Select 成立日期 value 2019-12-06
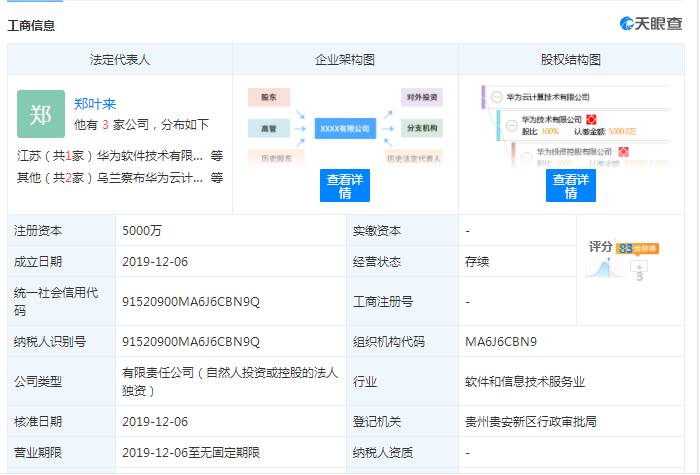 [155, 262]
